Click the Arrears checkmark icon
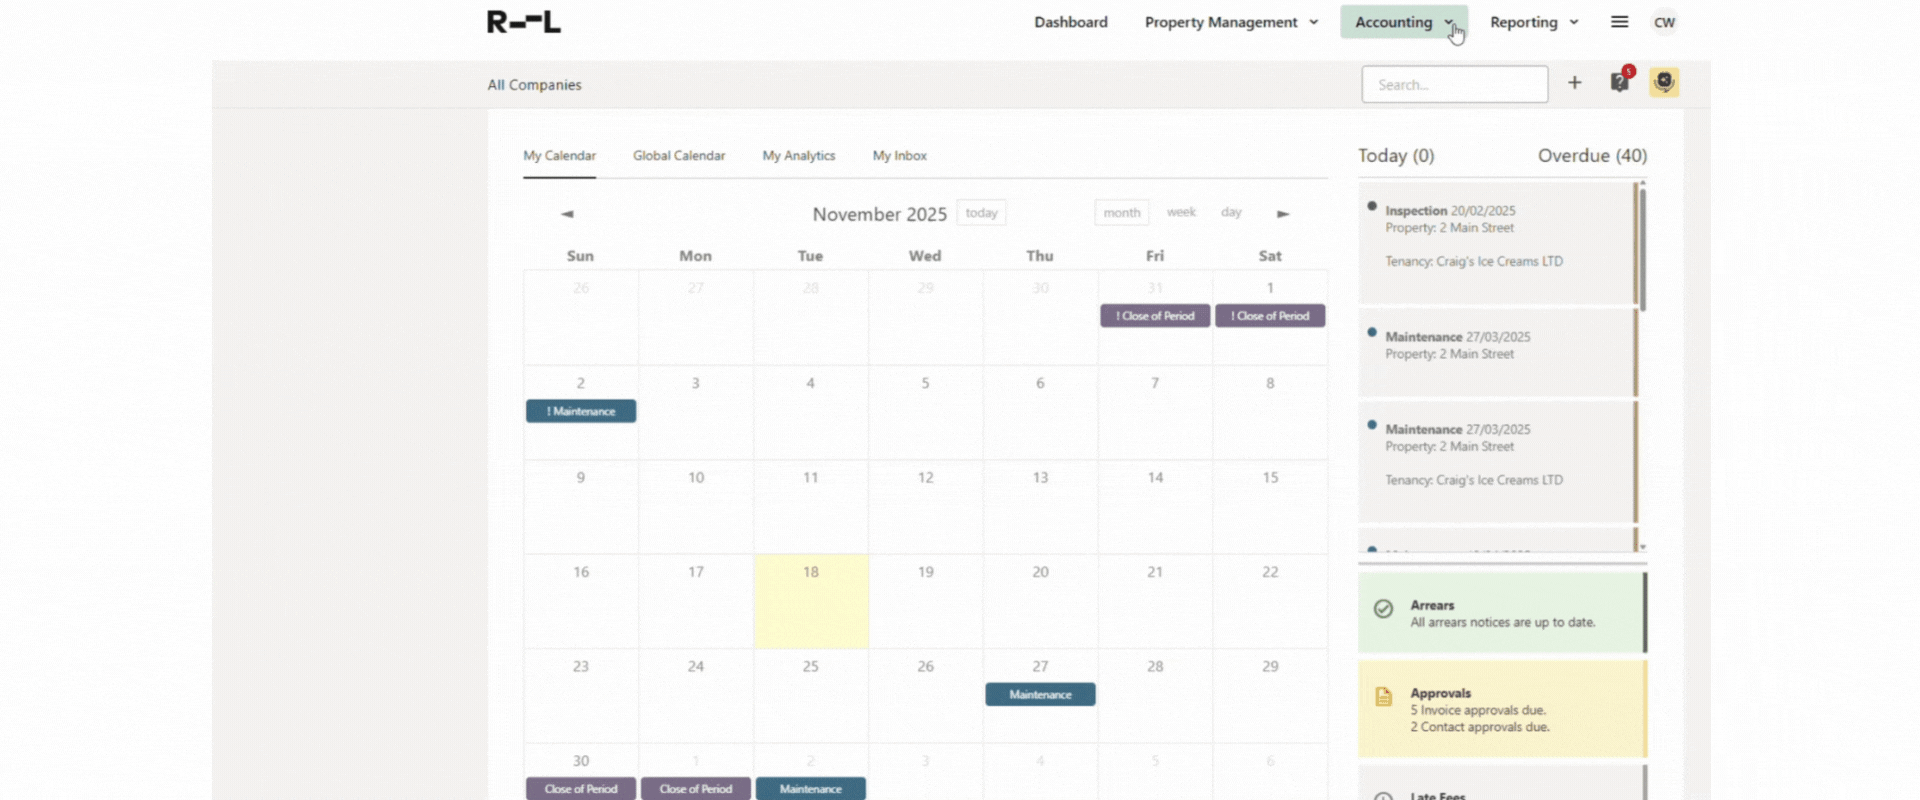The width and height of the screenshot is (1920, 800). pos(1383,609)
